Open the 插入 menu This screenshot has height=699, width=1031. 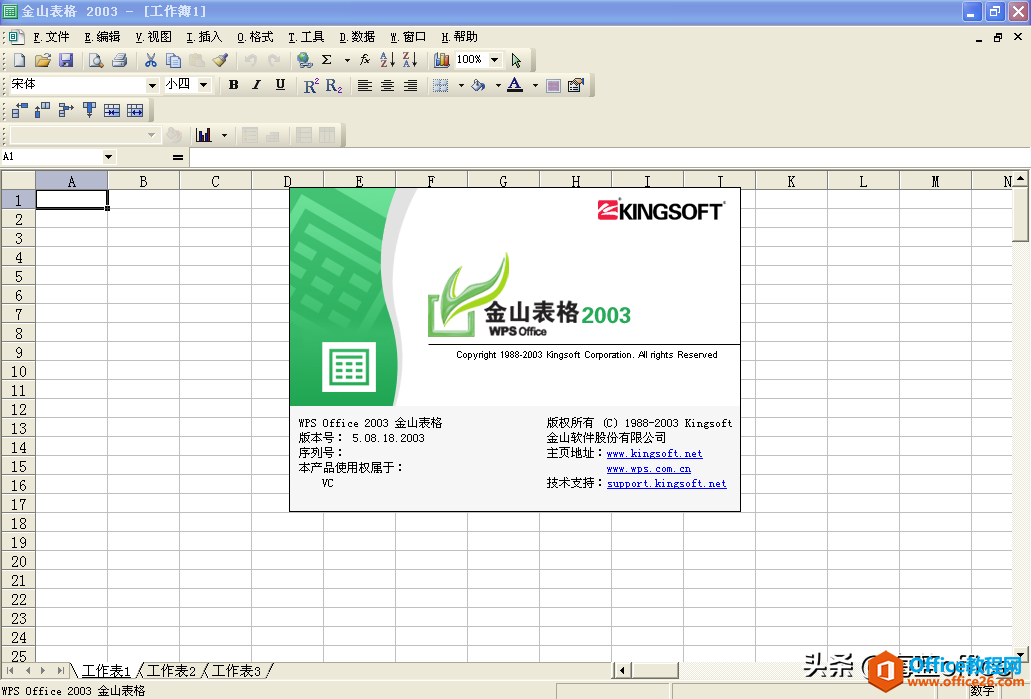click(204, 37)
